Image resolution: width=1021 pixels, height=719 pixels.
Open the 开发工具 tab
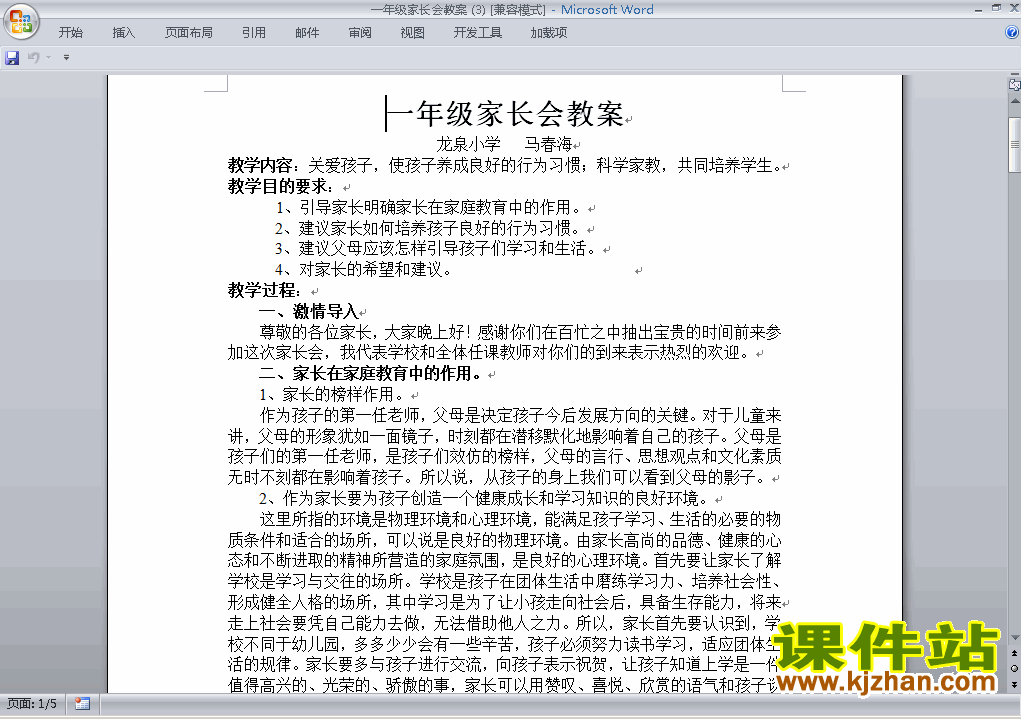(477, 33)
